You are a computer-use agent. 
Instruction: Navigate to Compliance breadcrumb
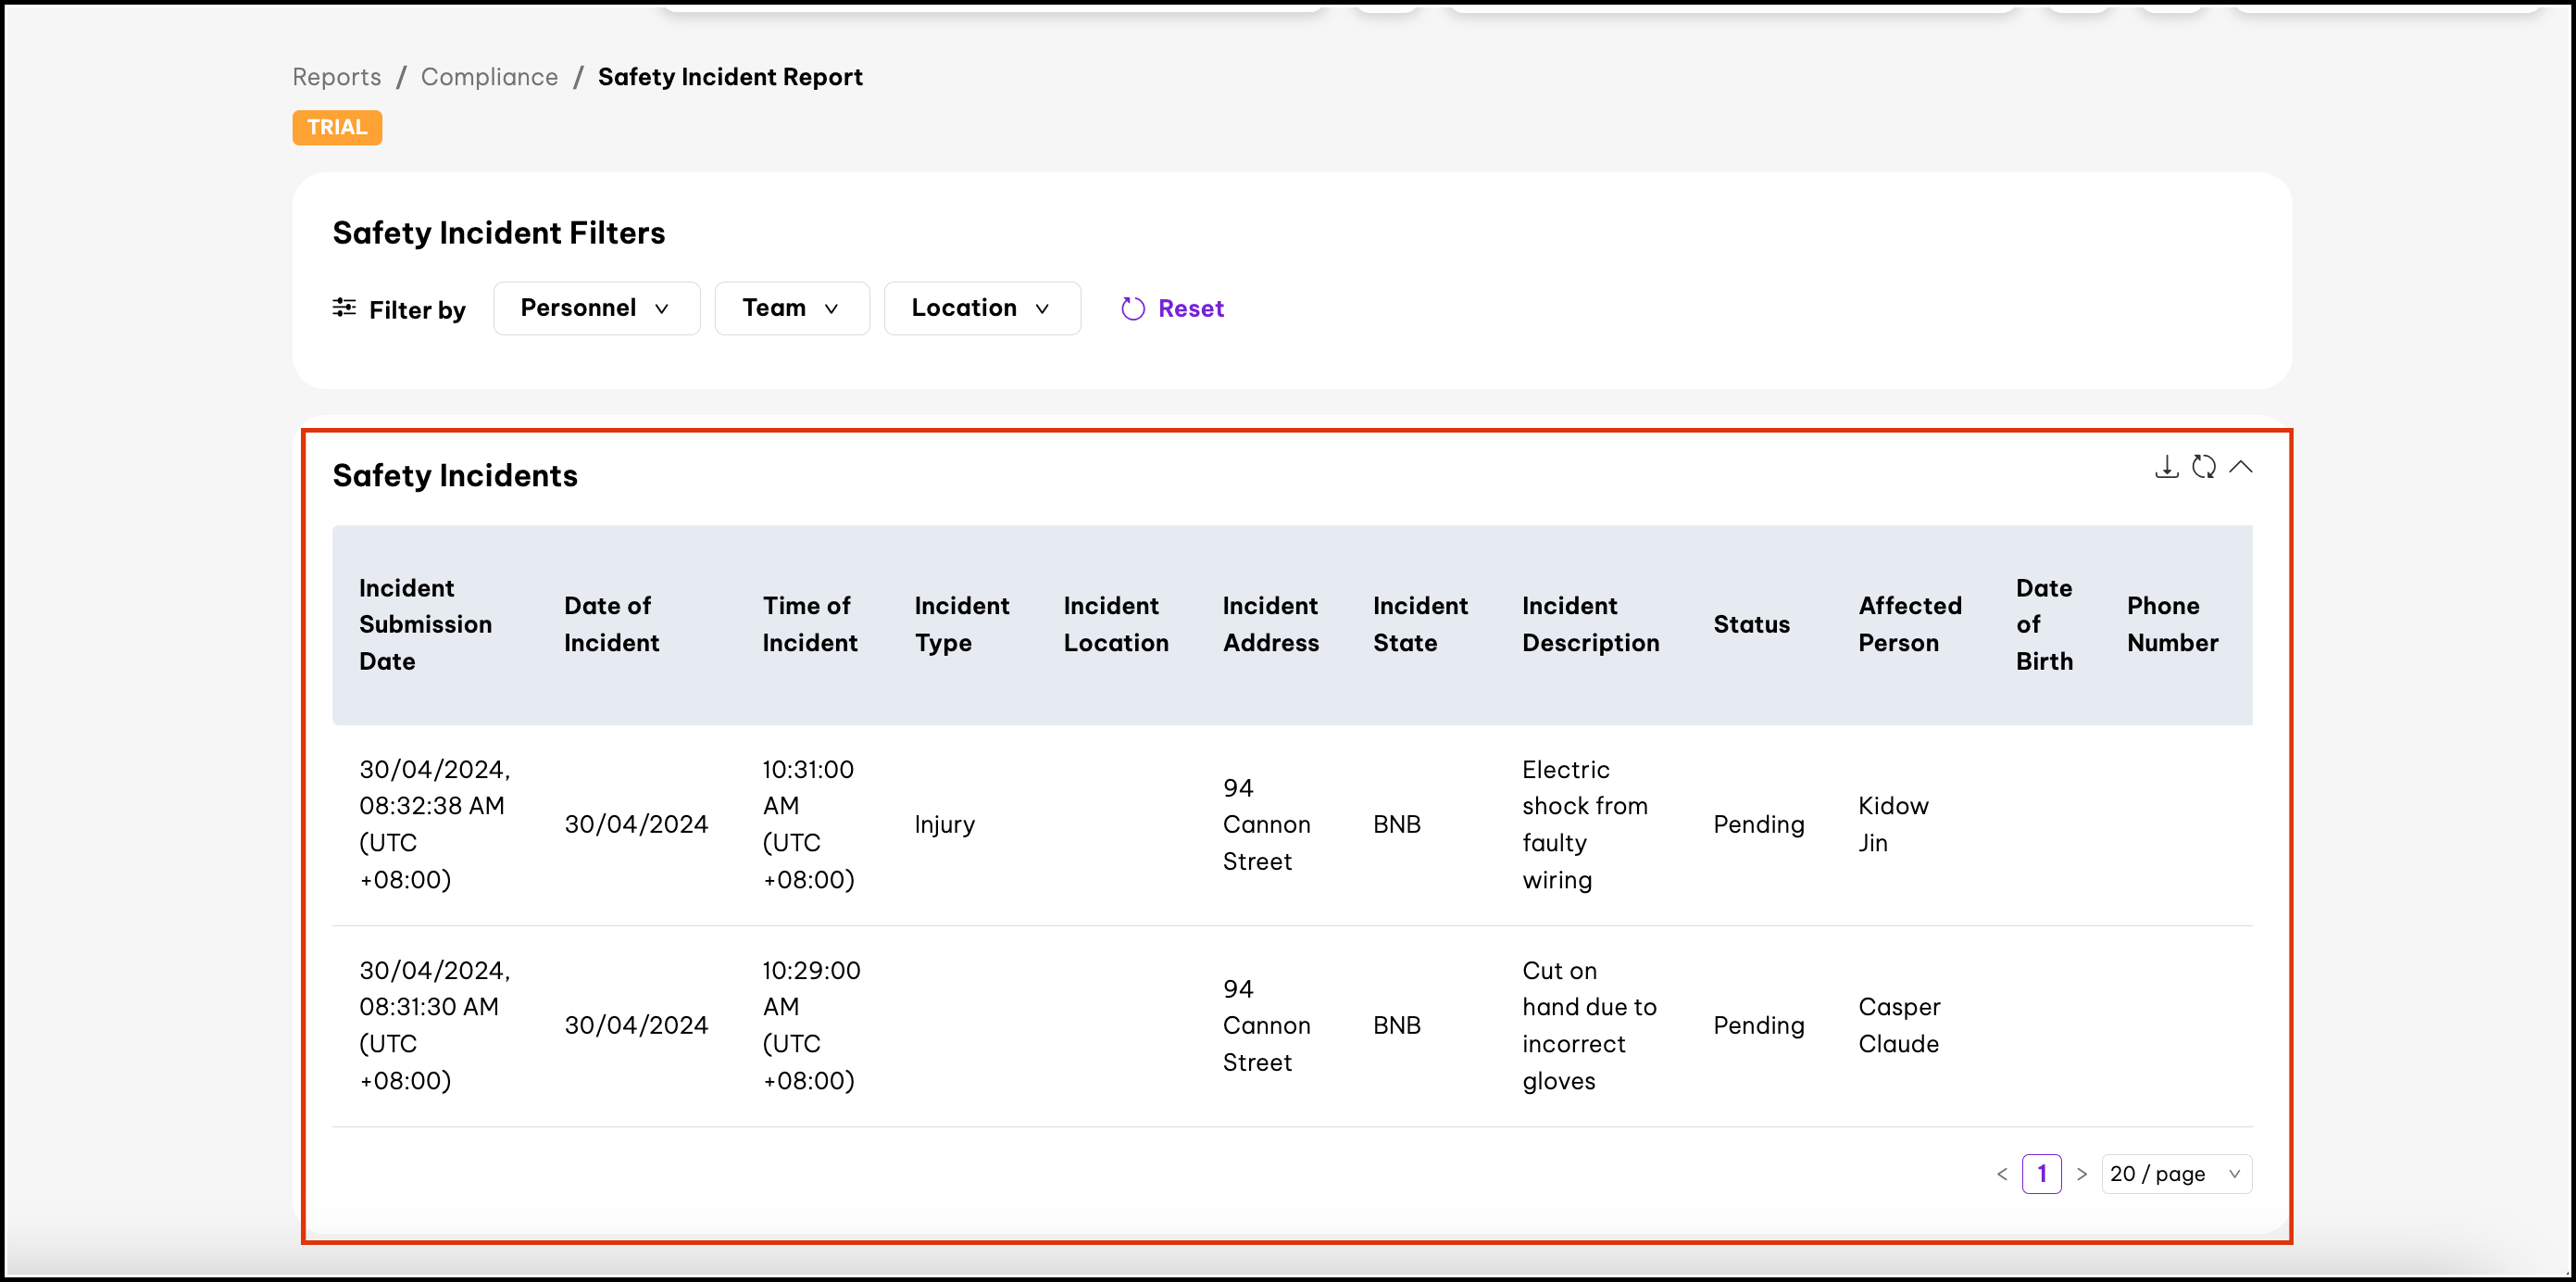489,77
